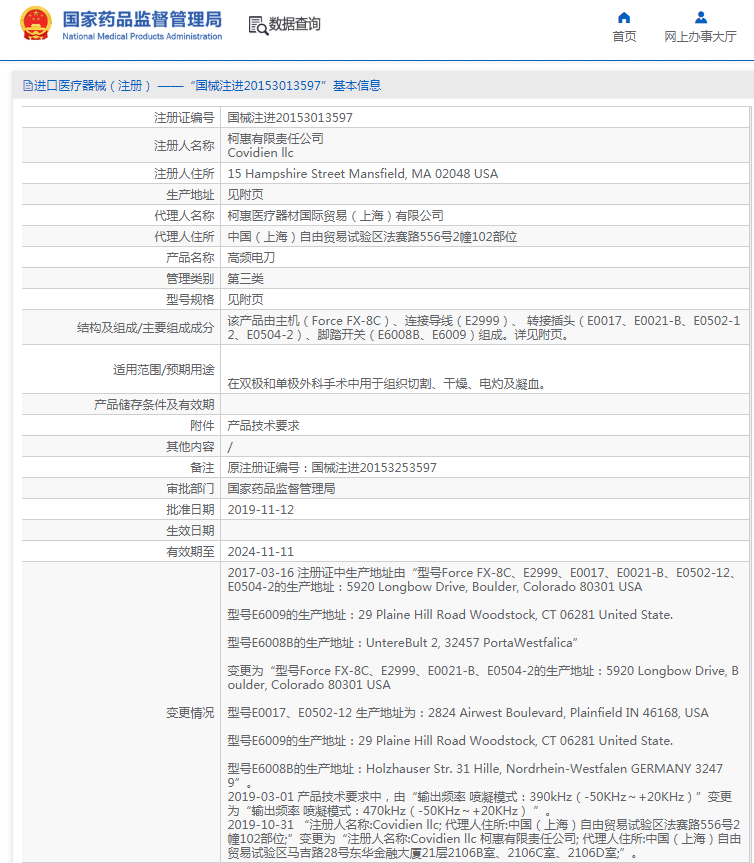Click the expiry date 2024-11-11
Viewport: 754px width, 863px height.
(260, 551)
